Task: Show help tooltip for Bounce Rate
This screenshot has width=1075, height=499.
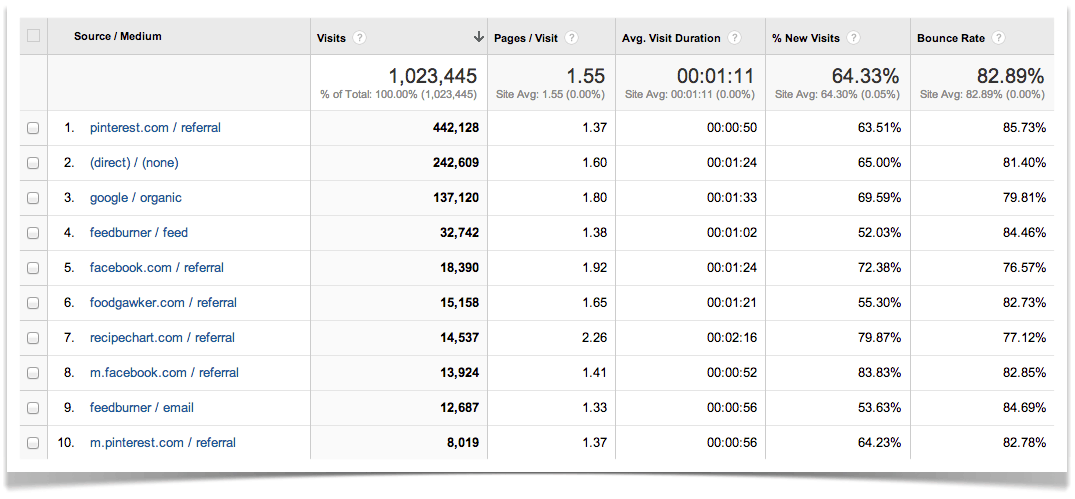Action: [x=999, y=38]
